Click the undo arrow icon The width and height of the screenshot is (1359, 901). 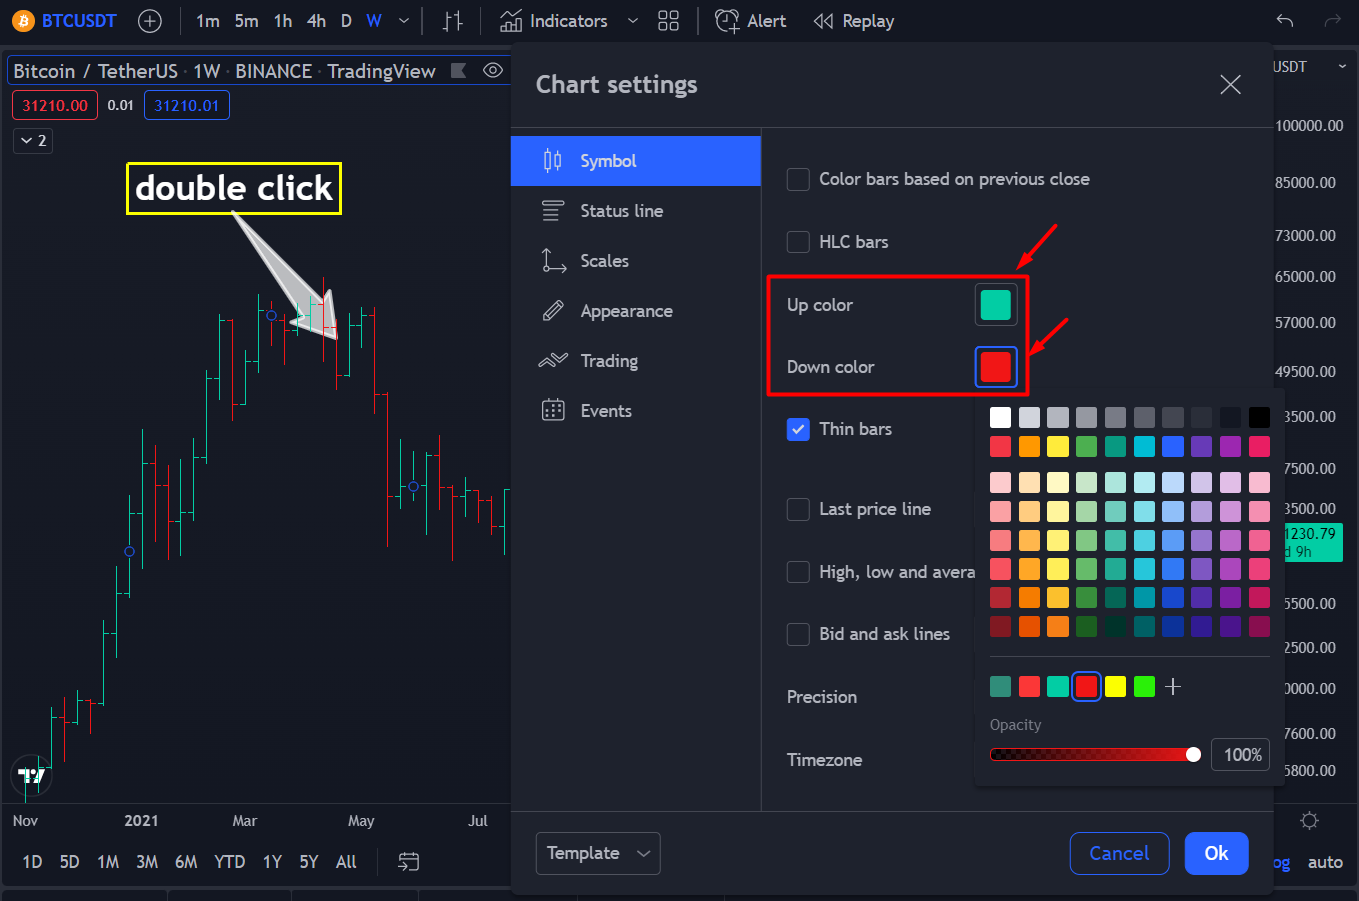pos(1285,21)
